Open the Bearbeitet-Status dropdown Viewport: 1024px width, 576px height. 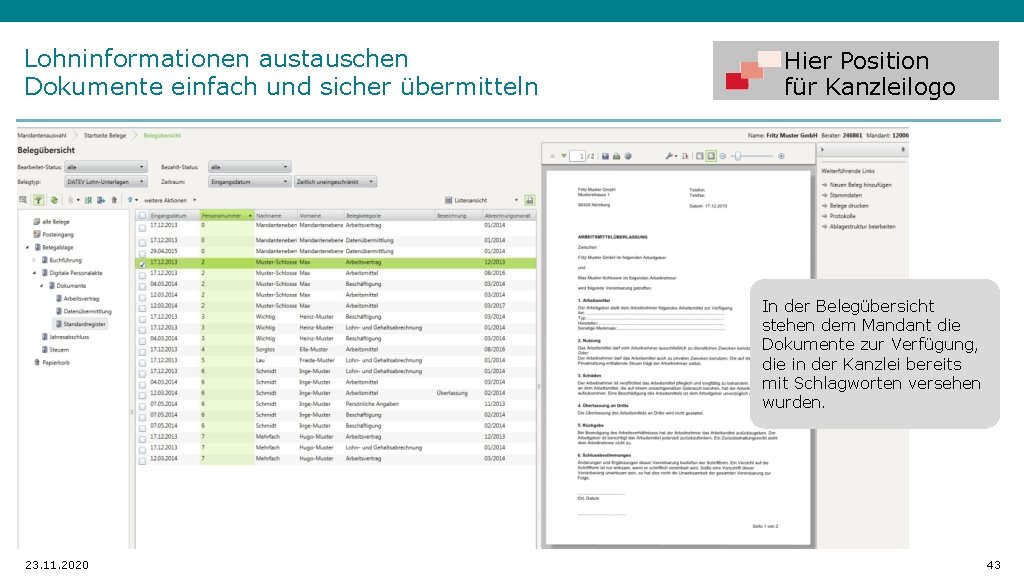105,167
